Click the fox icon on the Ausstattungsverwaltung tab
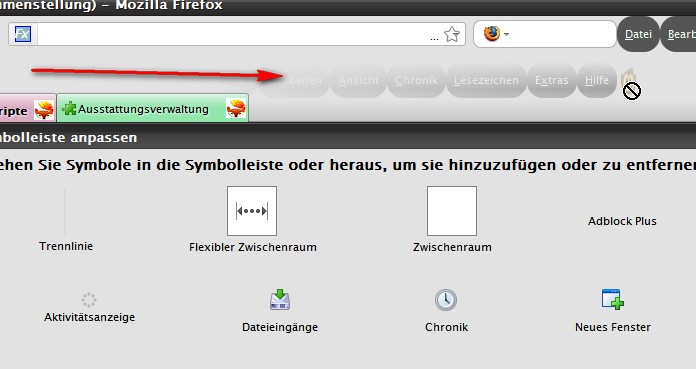The image size is (696, 369). [x=236, y=108]
